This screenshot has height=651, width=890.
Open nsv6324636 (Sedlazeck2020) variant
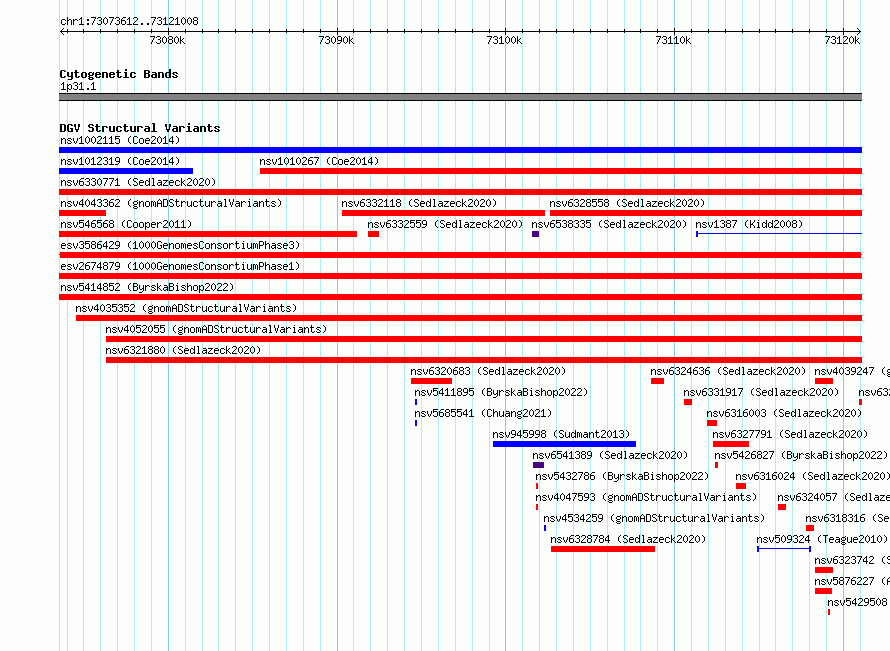[x=728, y=371]
